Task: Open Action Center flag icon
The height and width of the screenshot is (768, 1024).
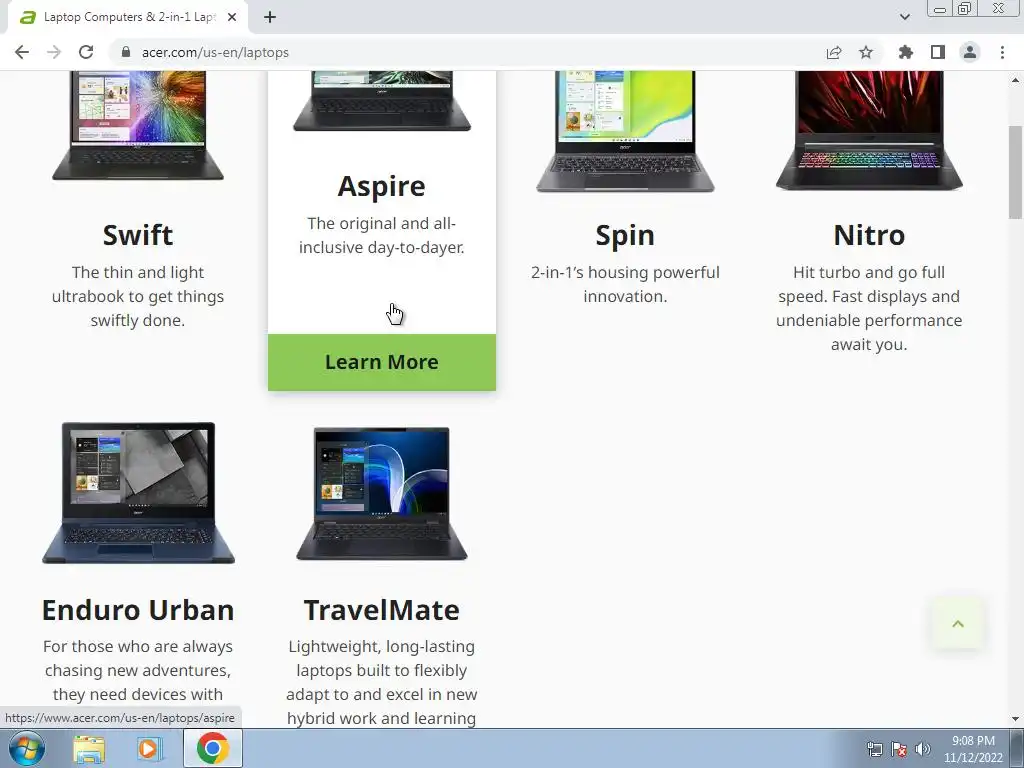Action: (x=899, y=749)
